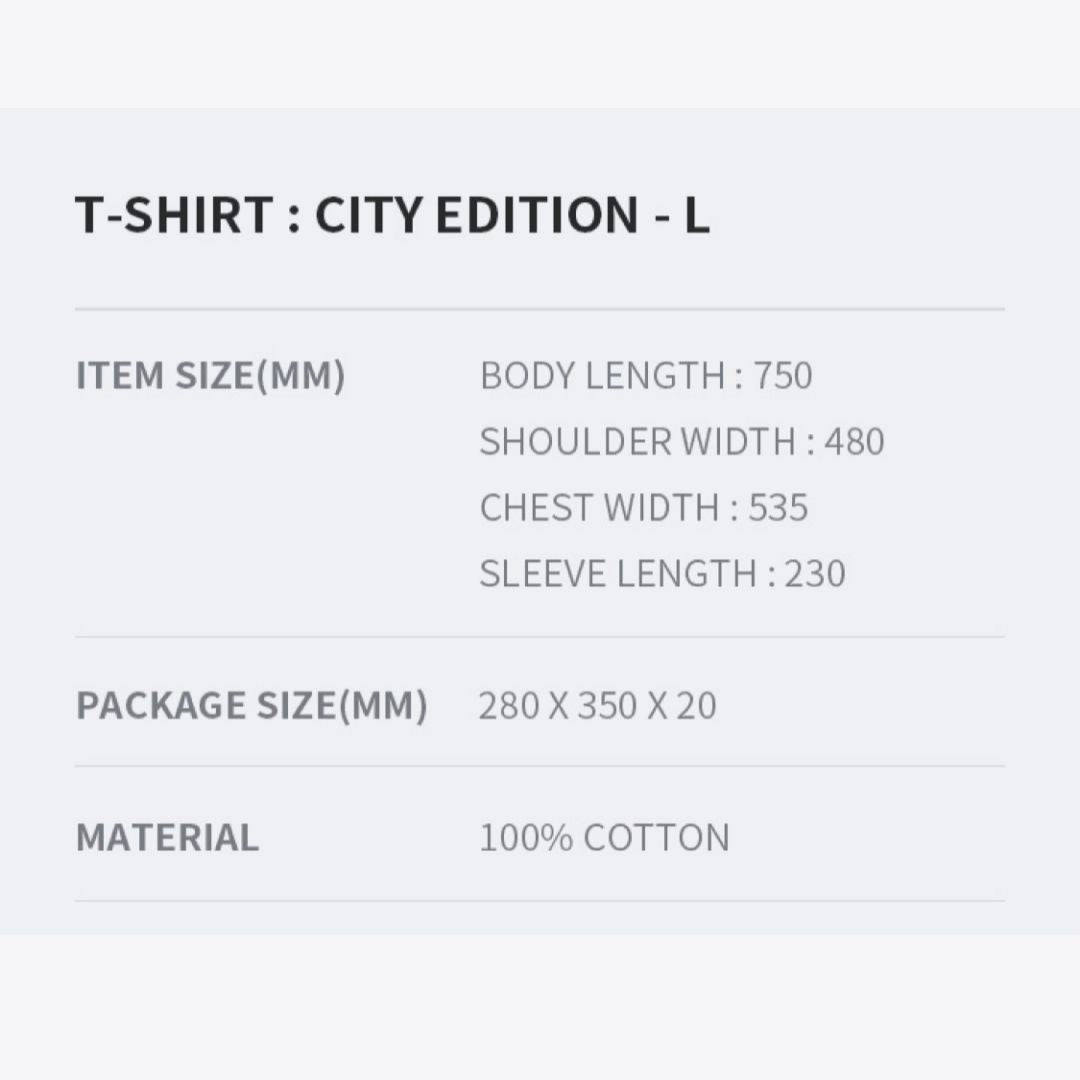Screen dimensions: 1080x1080
Task: Click the 100% COTTON text
Action: tap(604, 838)
